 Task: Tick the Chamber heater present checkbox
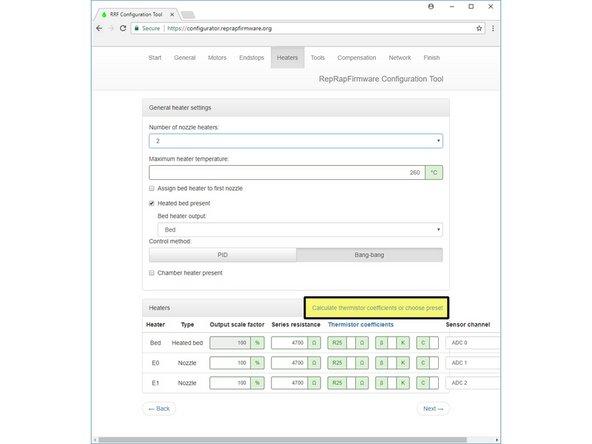[151, 273]
